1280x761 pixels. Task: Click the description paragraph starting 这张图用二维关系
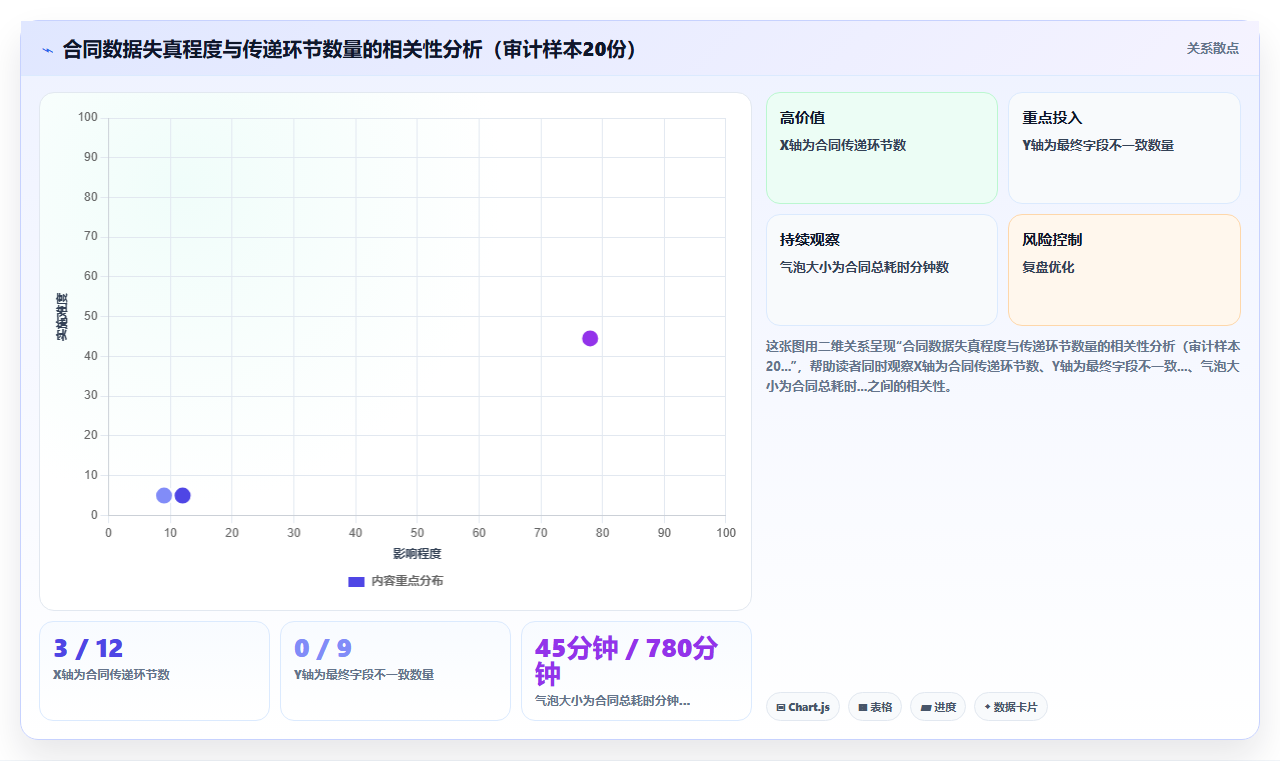click(x=1003, y=366)
